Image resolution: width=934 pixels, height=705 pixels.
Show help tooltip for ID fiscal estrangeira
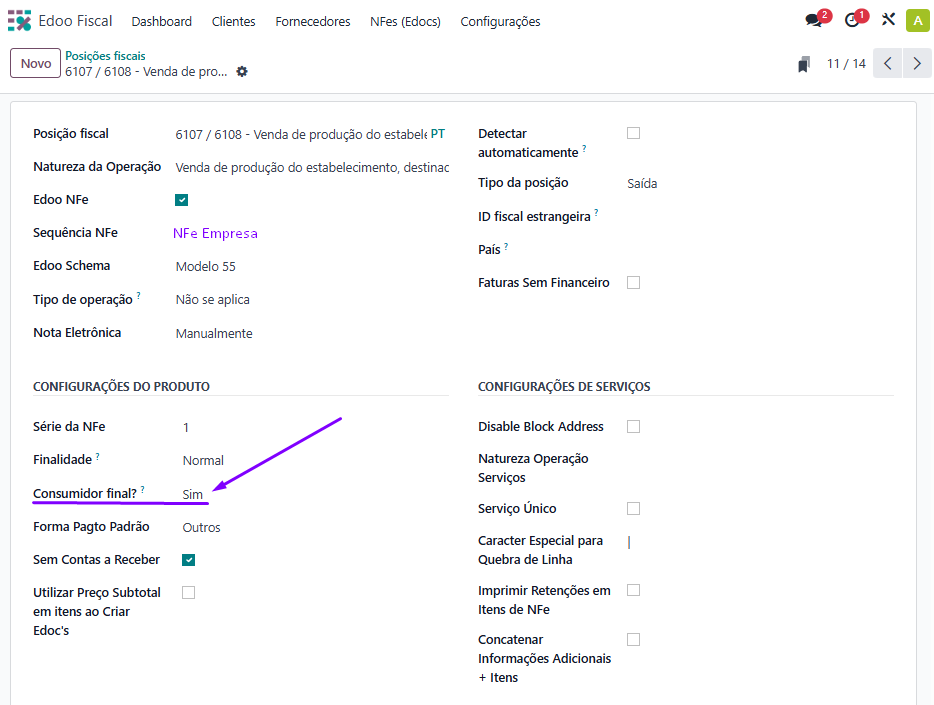pyautogui.click(x=596, y=212)
